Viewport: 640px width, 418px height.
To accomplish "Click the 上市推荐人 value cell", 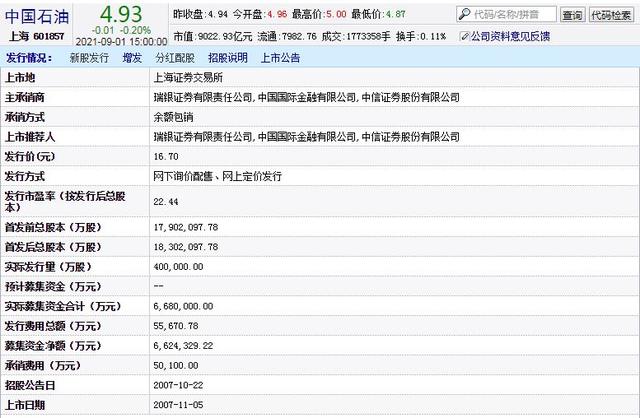I will (x=307, y=137).
